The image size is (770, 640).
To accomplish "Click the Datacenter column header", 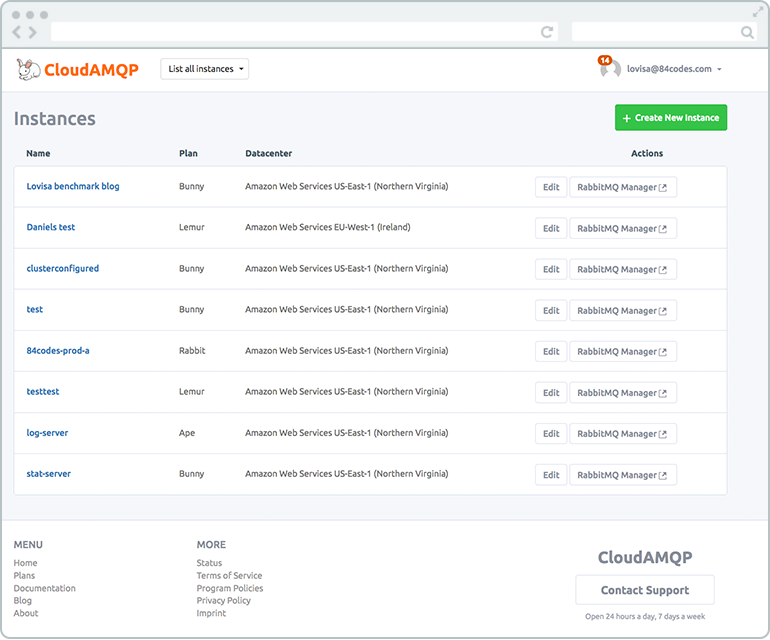I will pyautogui.click(x=269, y=153).
